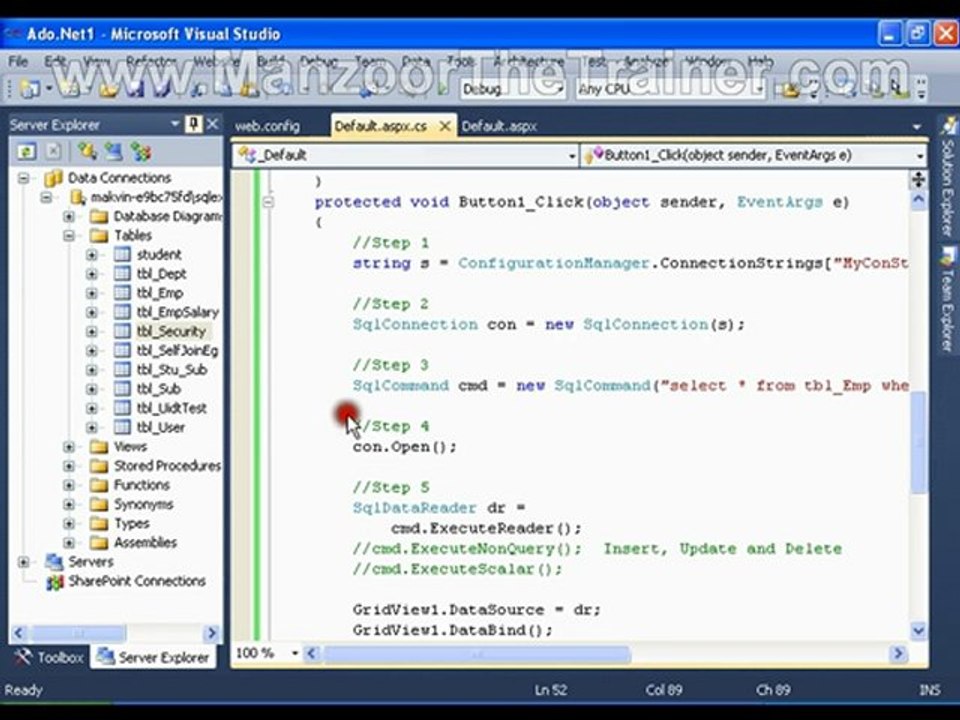Click the Stop Refresh icon in Server Explorer
This screenshot has width=960, height=720.
tap(54, 151)
